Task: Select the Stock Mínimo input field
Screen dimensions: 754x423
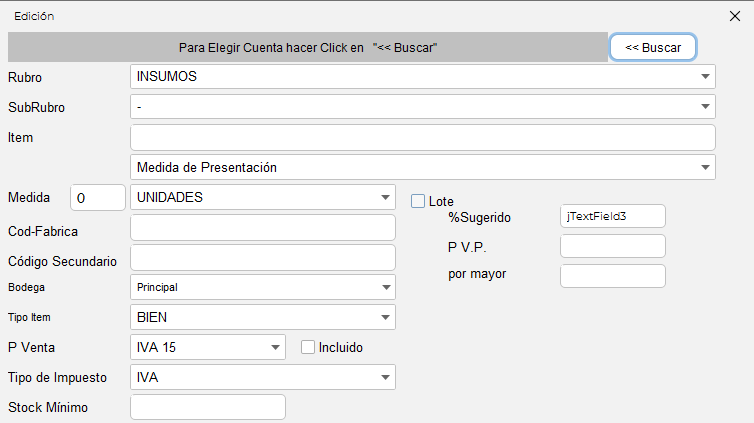Action: coord(208,407)
